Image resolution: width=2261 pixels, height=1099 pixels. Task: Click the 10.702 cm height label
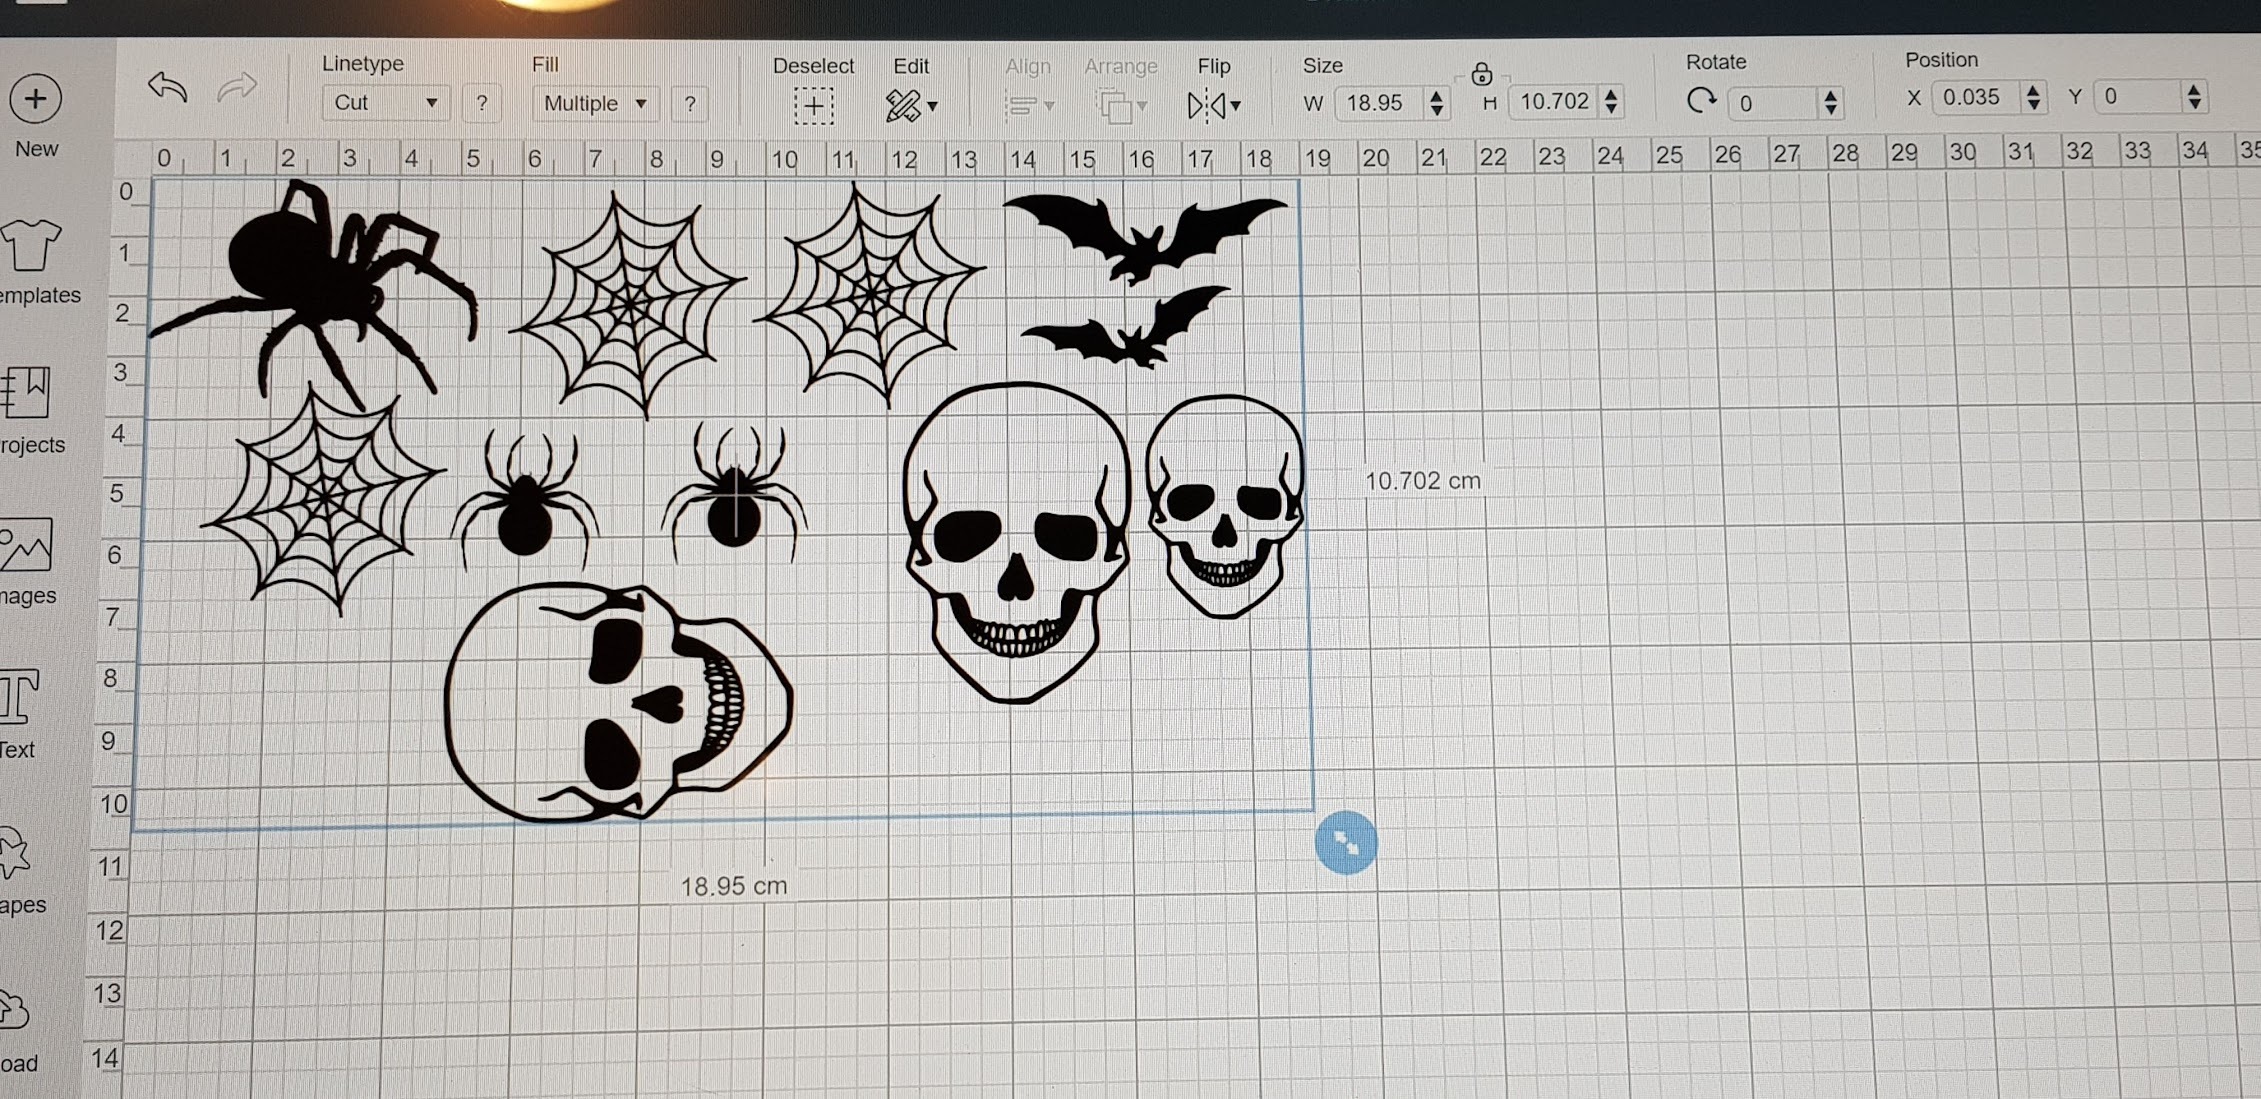[1423, 481]
